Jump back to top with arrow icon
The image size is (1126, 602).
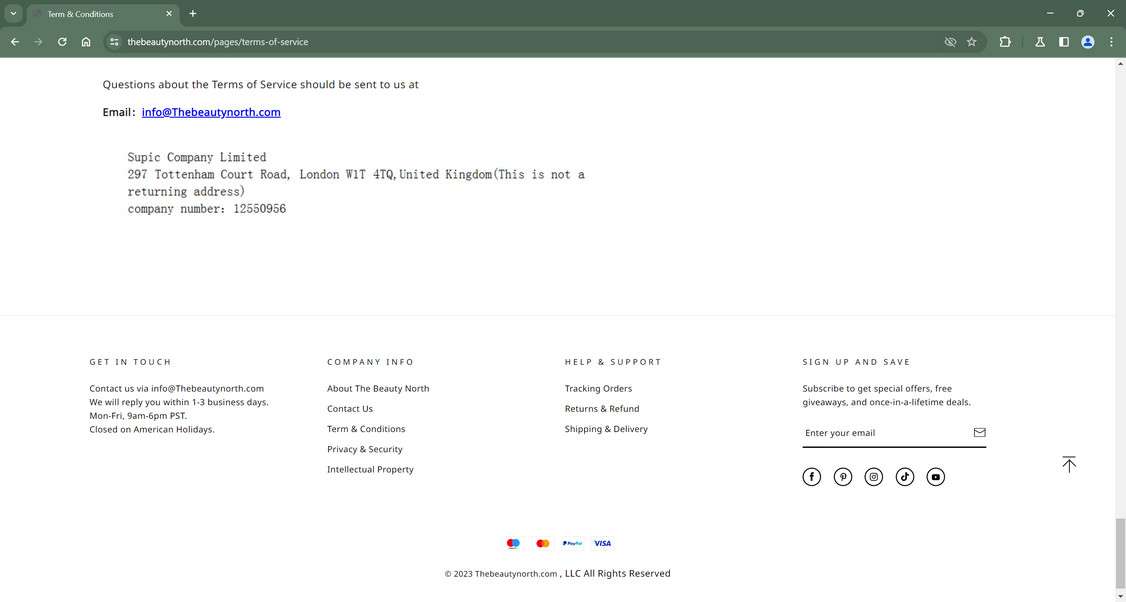coord(1069,464)
